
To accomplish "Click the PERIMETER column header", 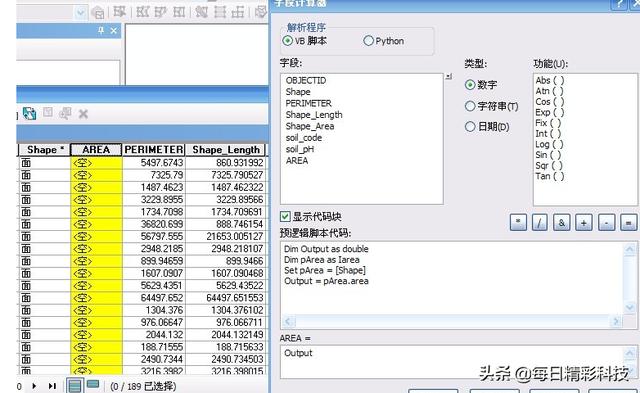I will 153,150.
